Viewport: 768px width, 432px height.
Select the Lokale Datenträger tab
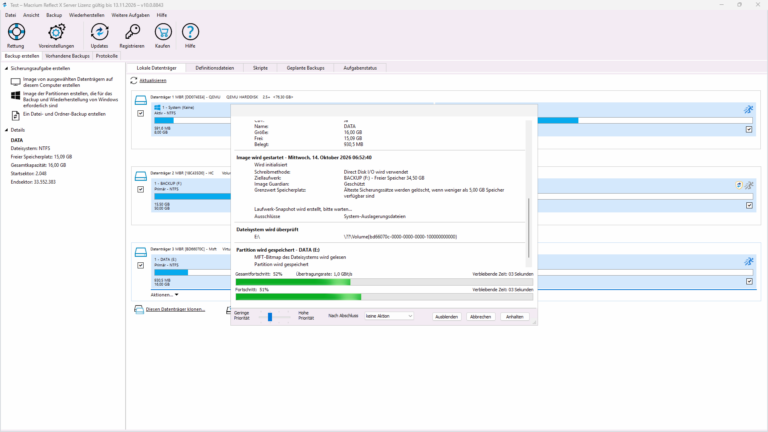156,68
